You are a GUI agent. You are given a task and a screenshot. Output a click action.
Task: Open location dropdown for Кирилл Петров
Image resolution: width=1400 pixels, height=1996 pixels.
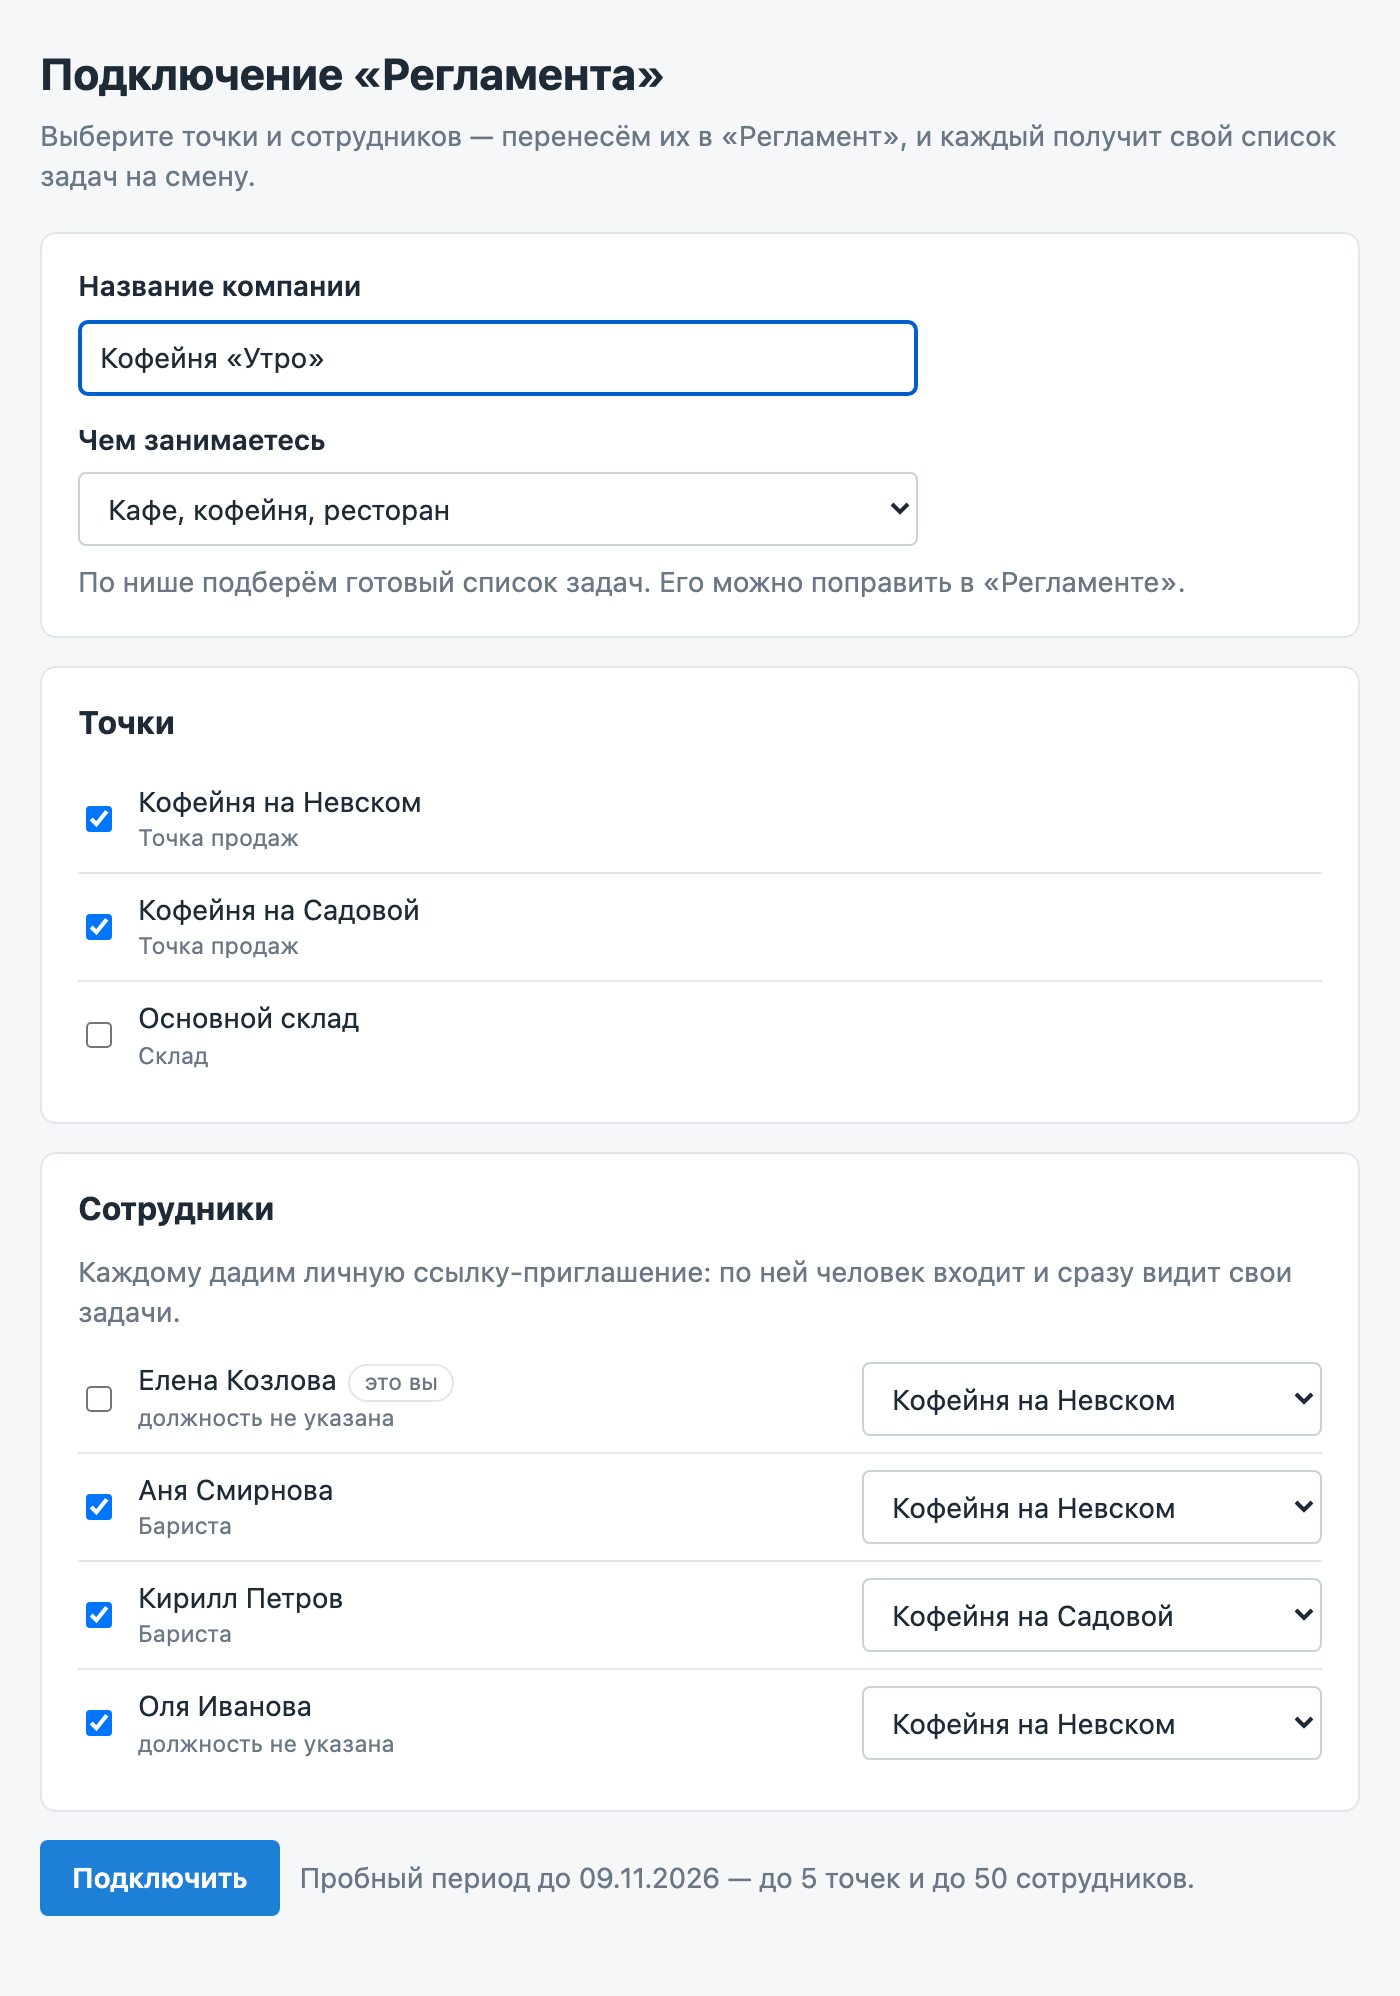(x=1092, y=1615)
